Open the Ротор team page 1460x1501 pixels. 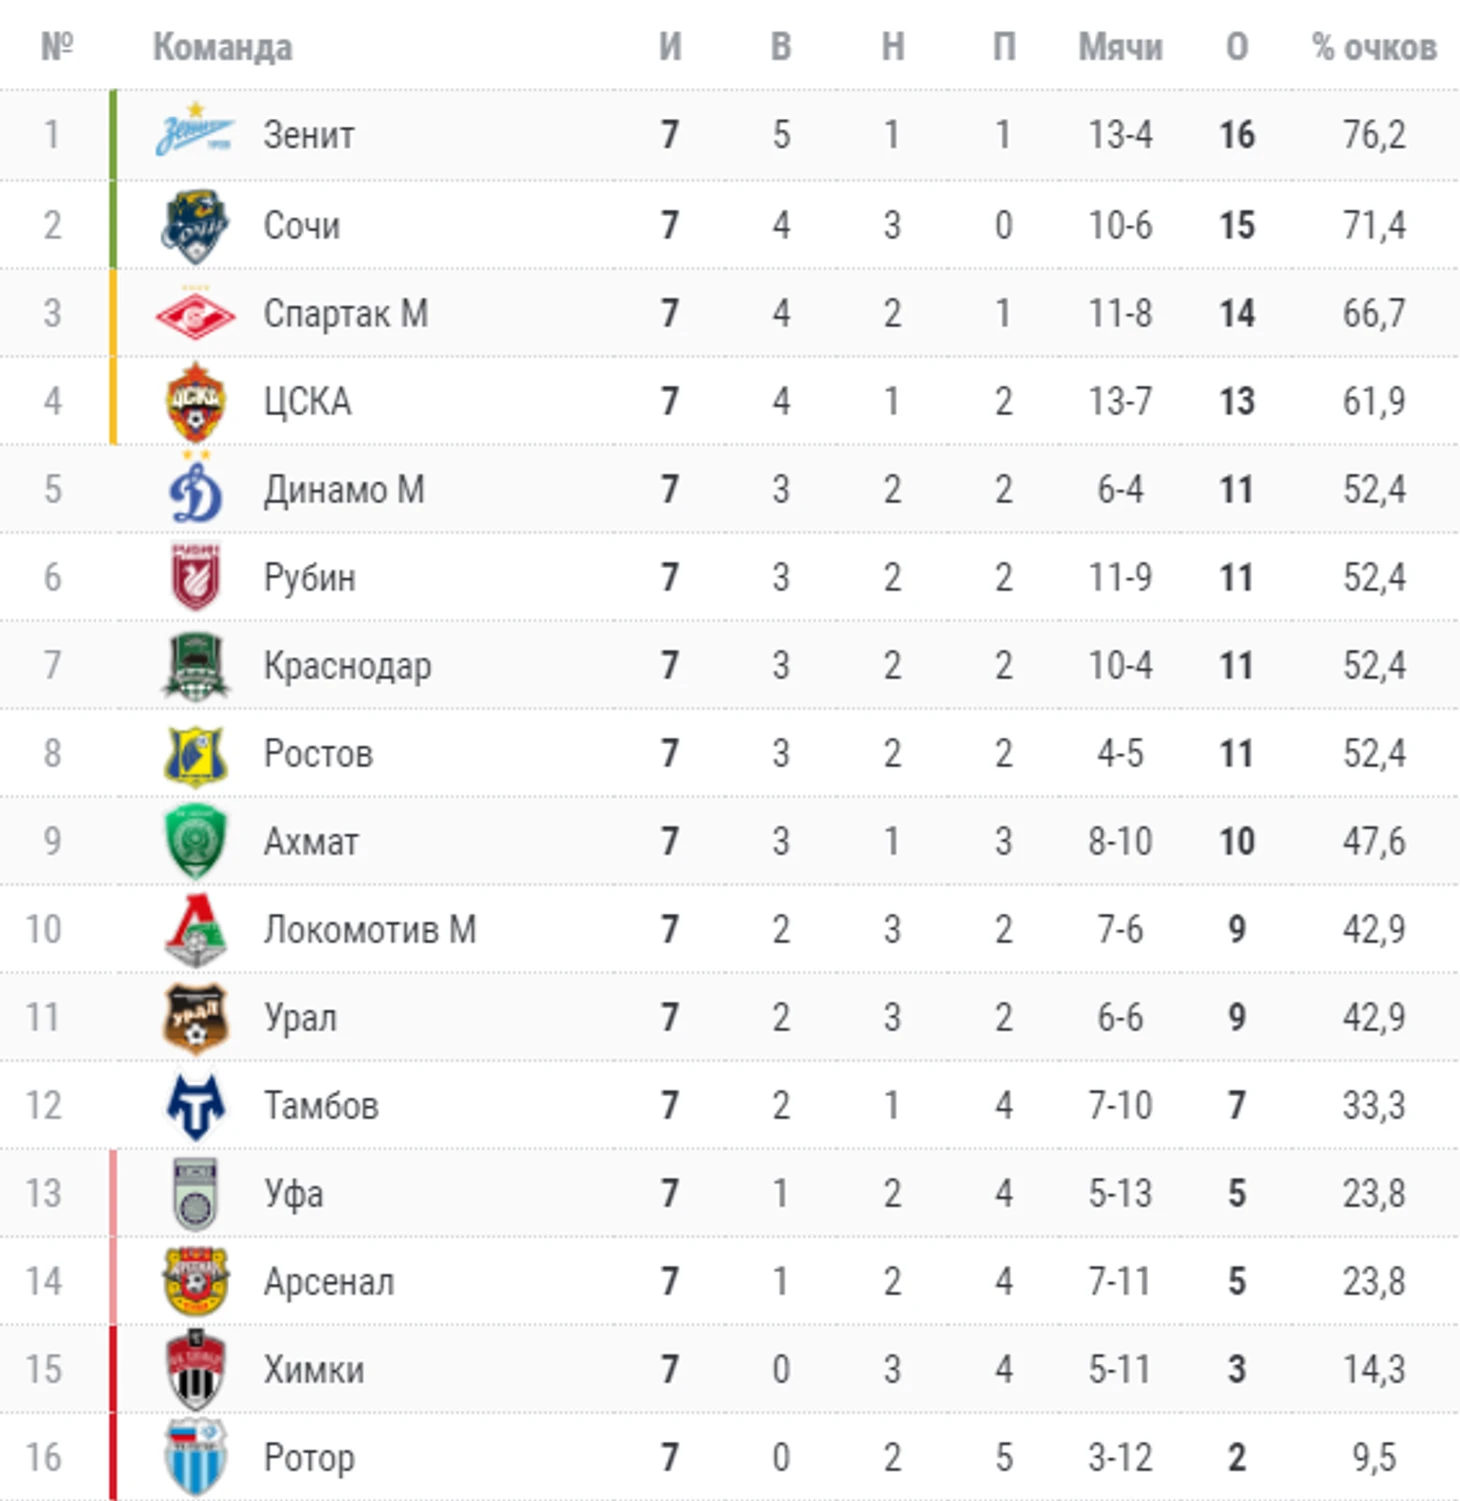click(x=309, y=1458)
